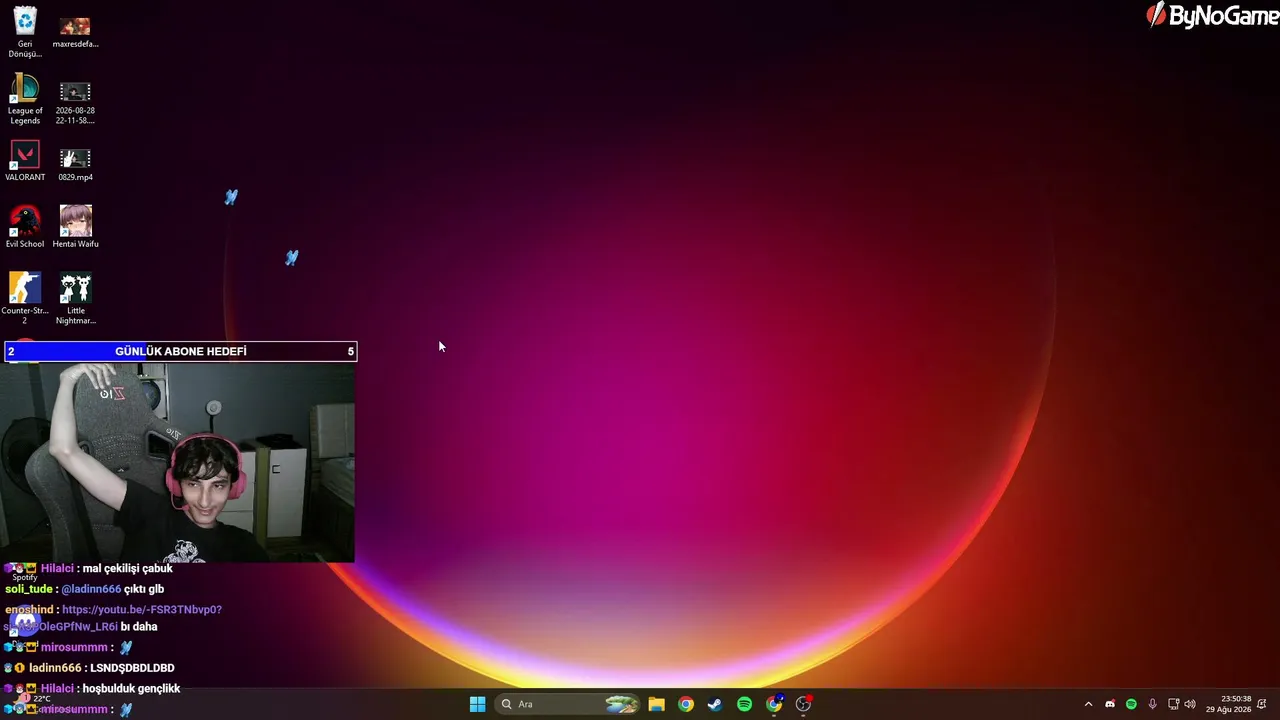Open the Recycle Bin (Geri Dönüşüm) desktop icon
Viewport: 1280px width, 720px height.
tap(25, 33)
